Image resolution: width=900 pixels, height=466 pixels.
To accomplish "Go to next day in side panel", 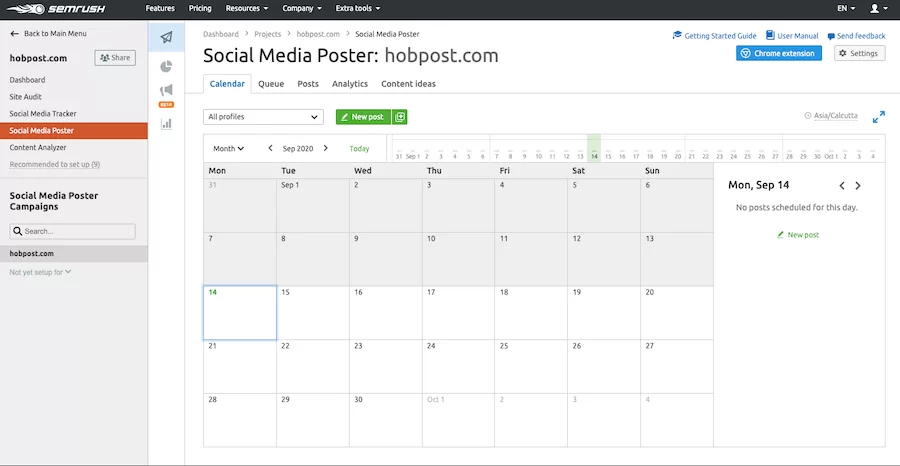I will (858, 186).
